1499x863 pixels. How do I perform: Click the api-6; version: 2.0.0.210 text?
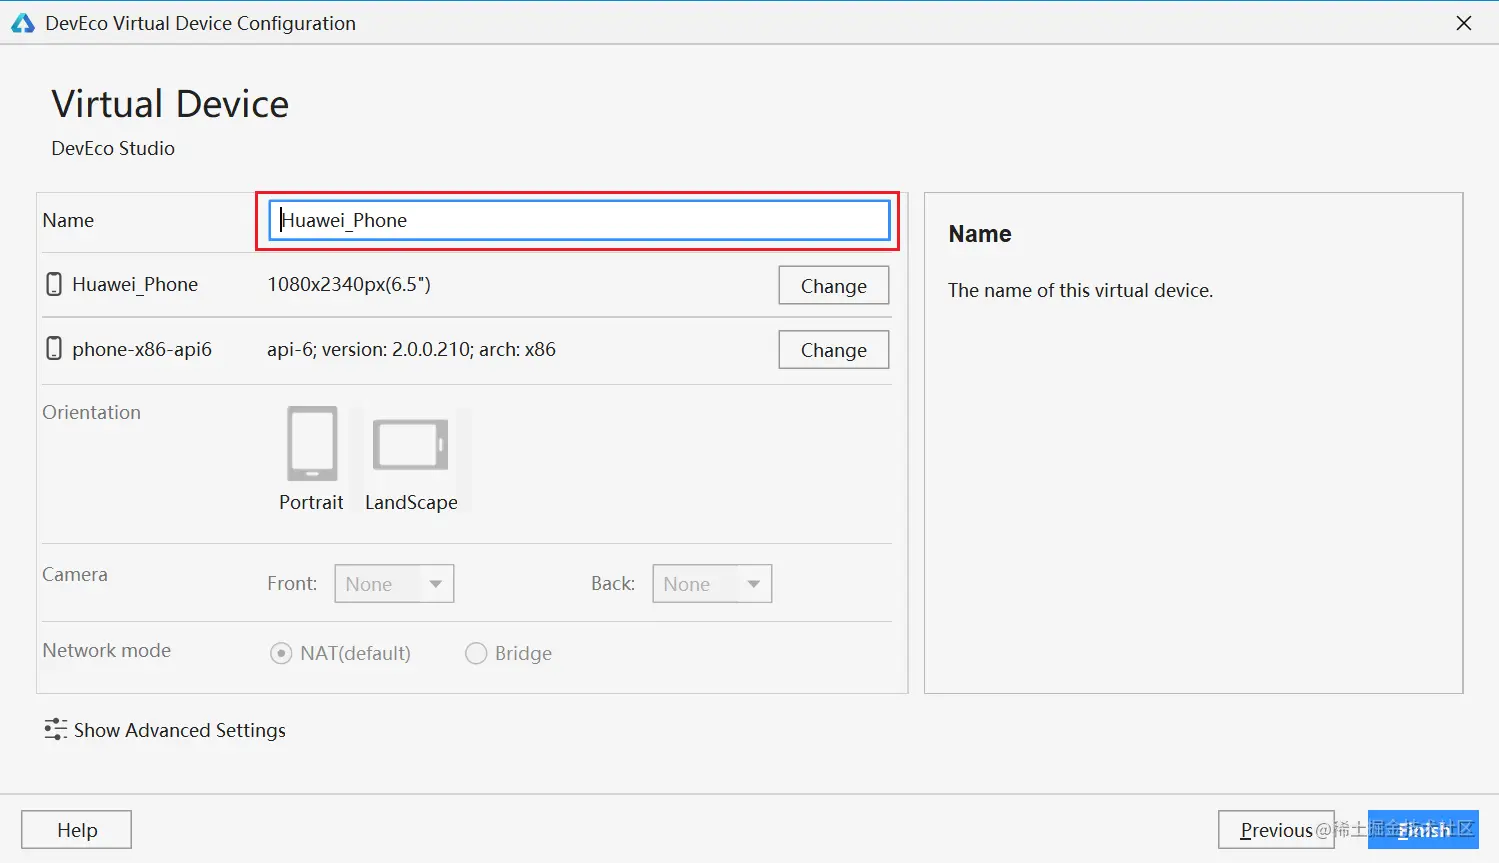pyautogui.click(x=411, y=349)
